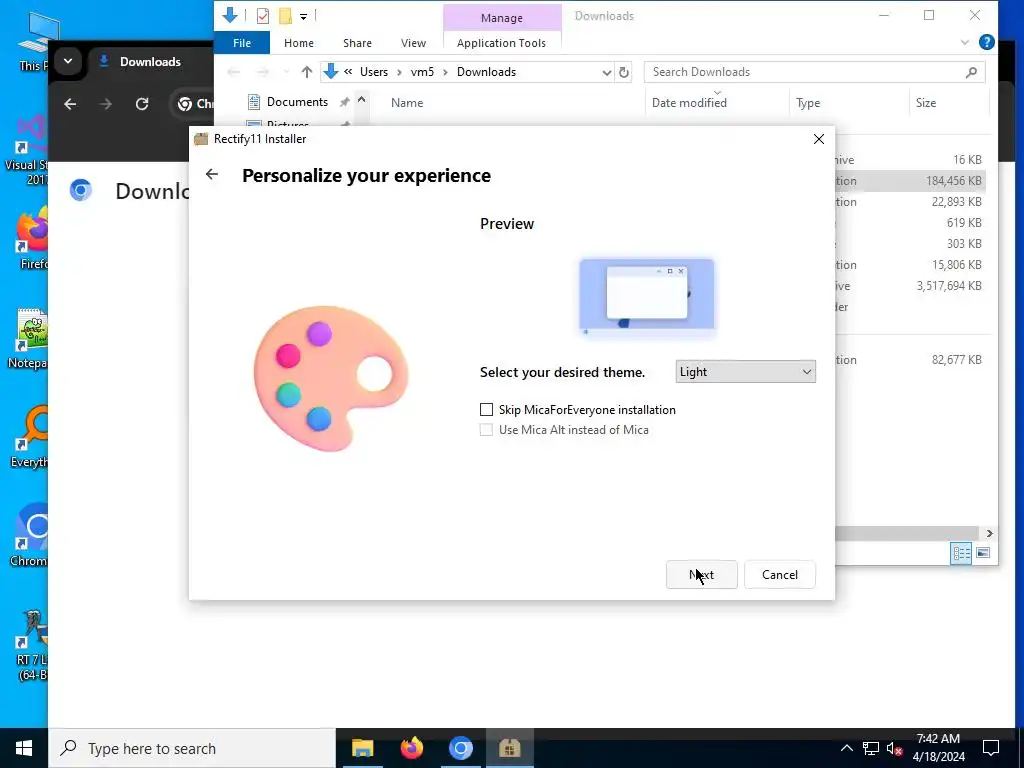Open the Share ribbon tab in Explorer
The height and width of the screenshot is (768, 1024).
[357, 43]
